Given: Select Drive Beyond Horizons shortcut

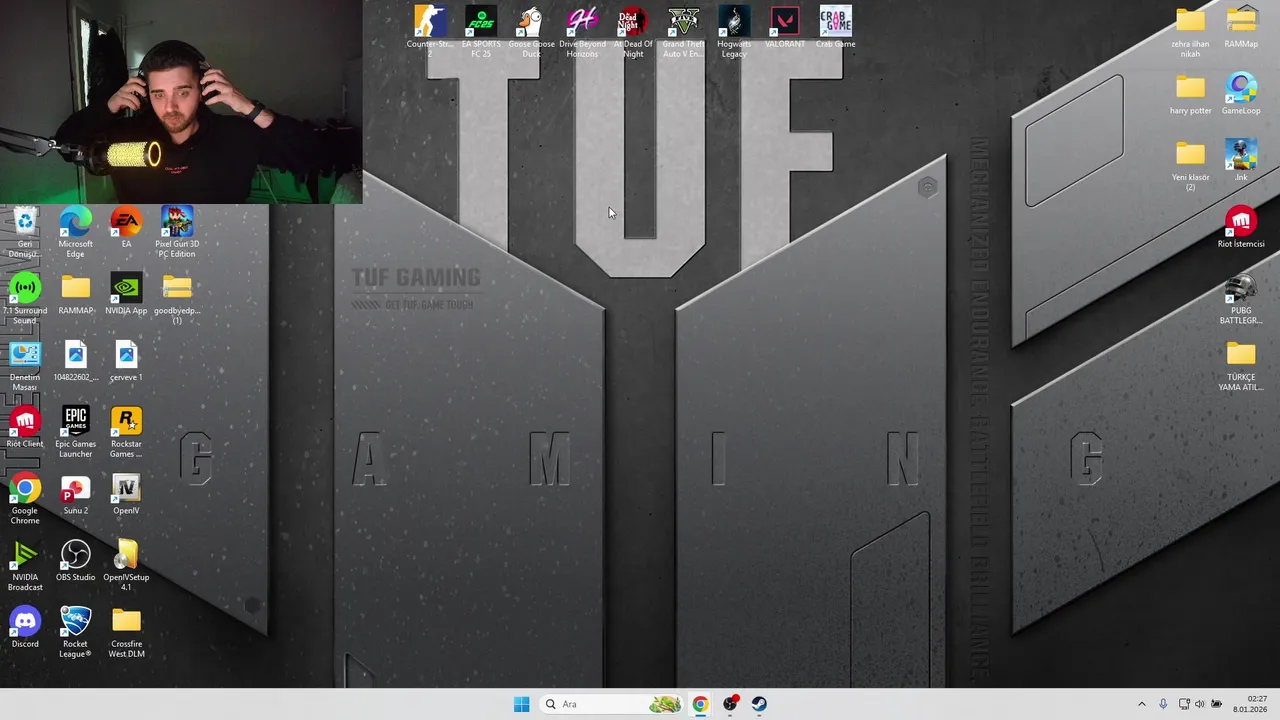Looking at the screenshot, I should tap(582, 21).
